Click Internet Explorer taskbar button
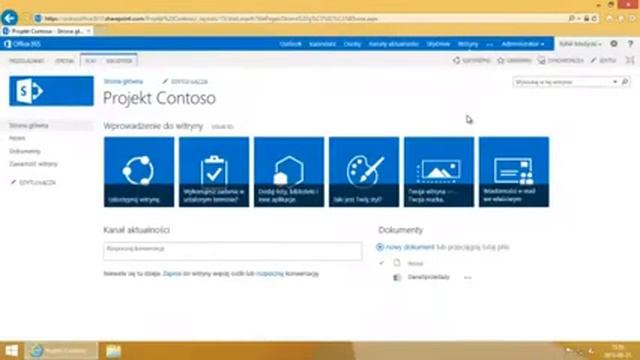 61,351
